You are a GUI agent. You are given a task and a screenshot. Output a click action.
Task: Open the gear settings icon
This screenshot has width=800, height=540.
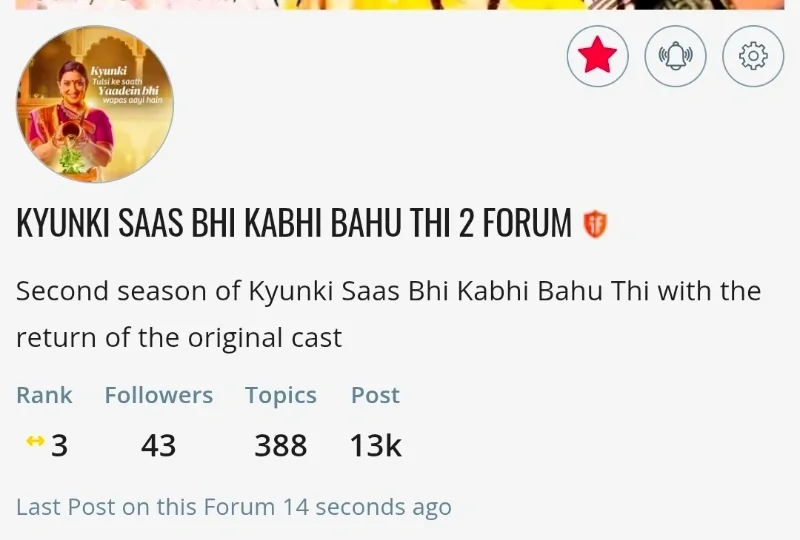[753, 56]
